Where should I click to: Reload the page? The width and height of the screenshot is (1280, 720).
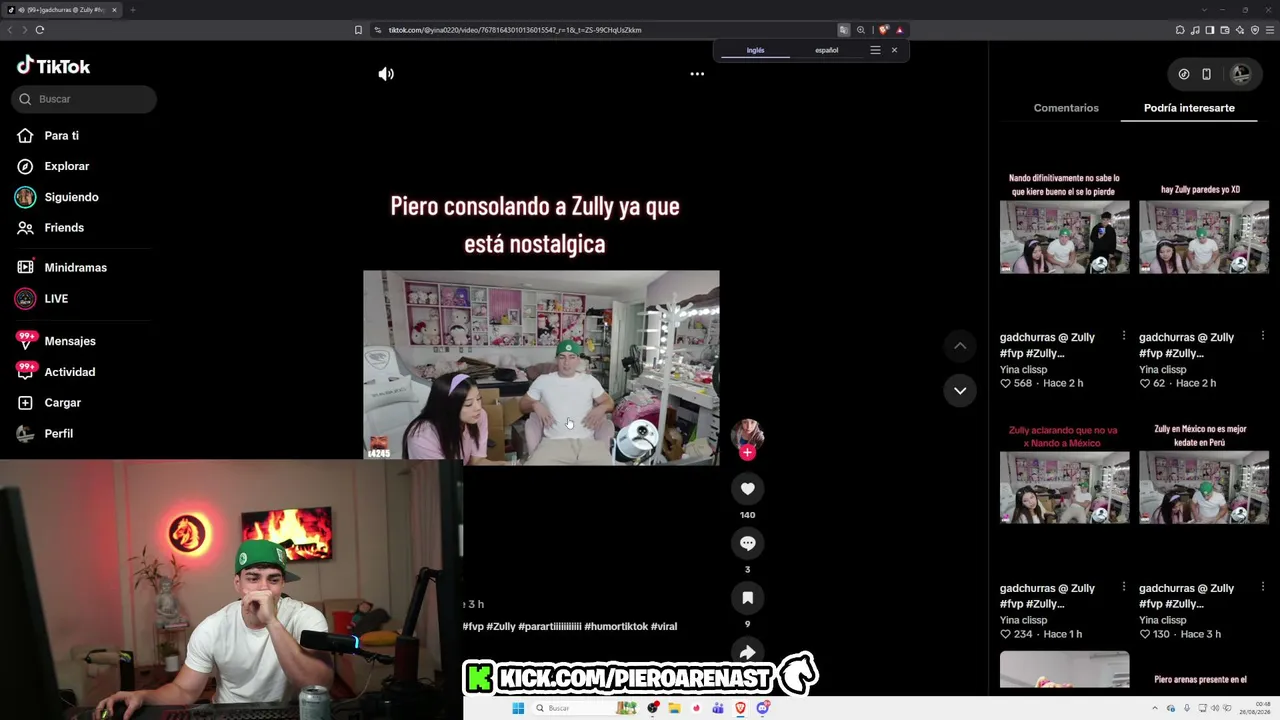40,30
